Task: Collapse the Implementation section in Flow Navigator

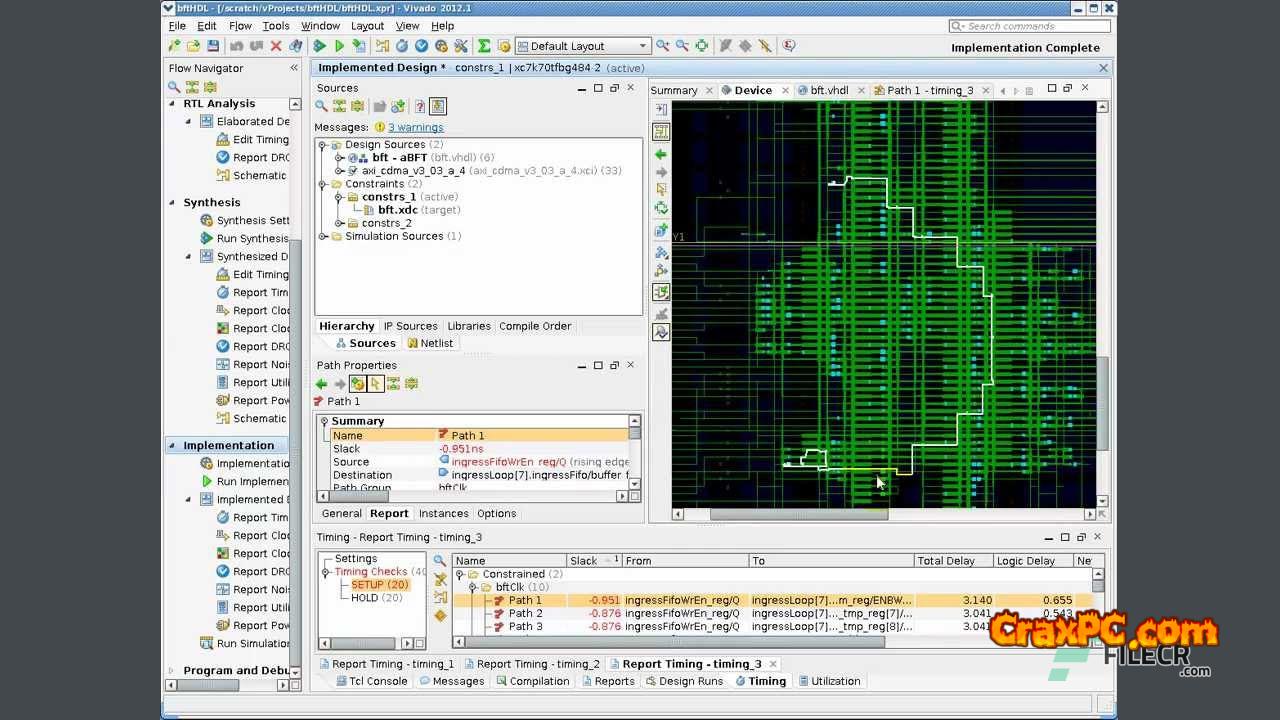Action: pos(172,446)
